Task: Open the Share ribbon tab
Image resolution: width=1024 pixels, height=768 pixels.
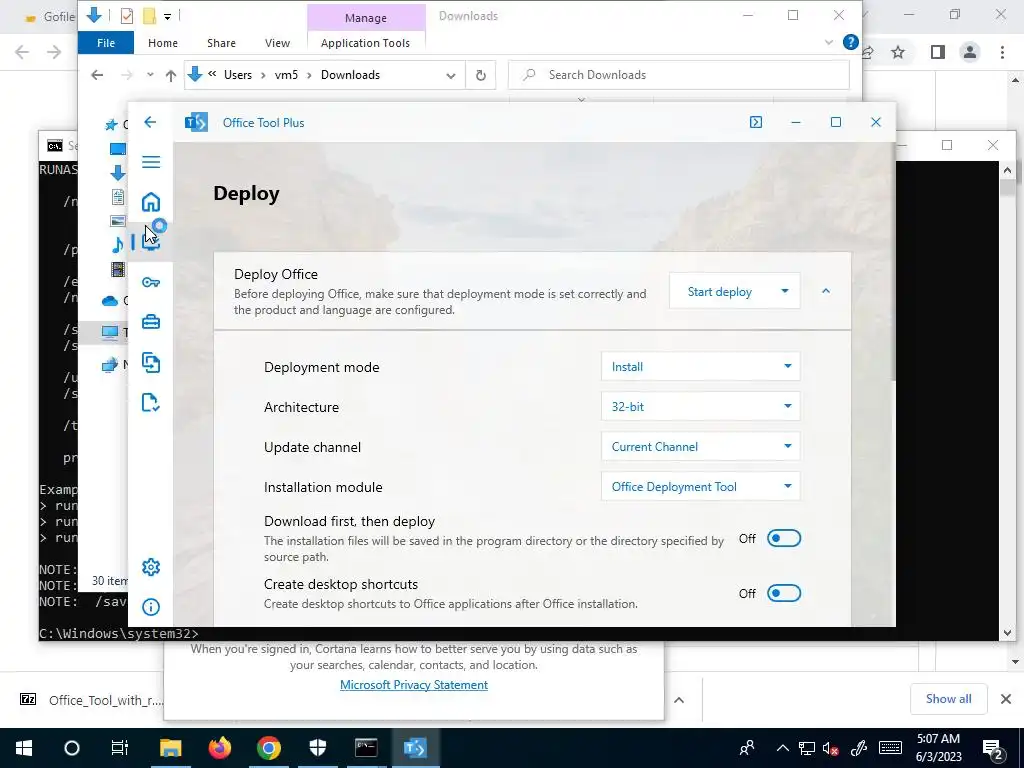Action: tap(221, 43)
